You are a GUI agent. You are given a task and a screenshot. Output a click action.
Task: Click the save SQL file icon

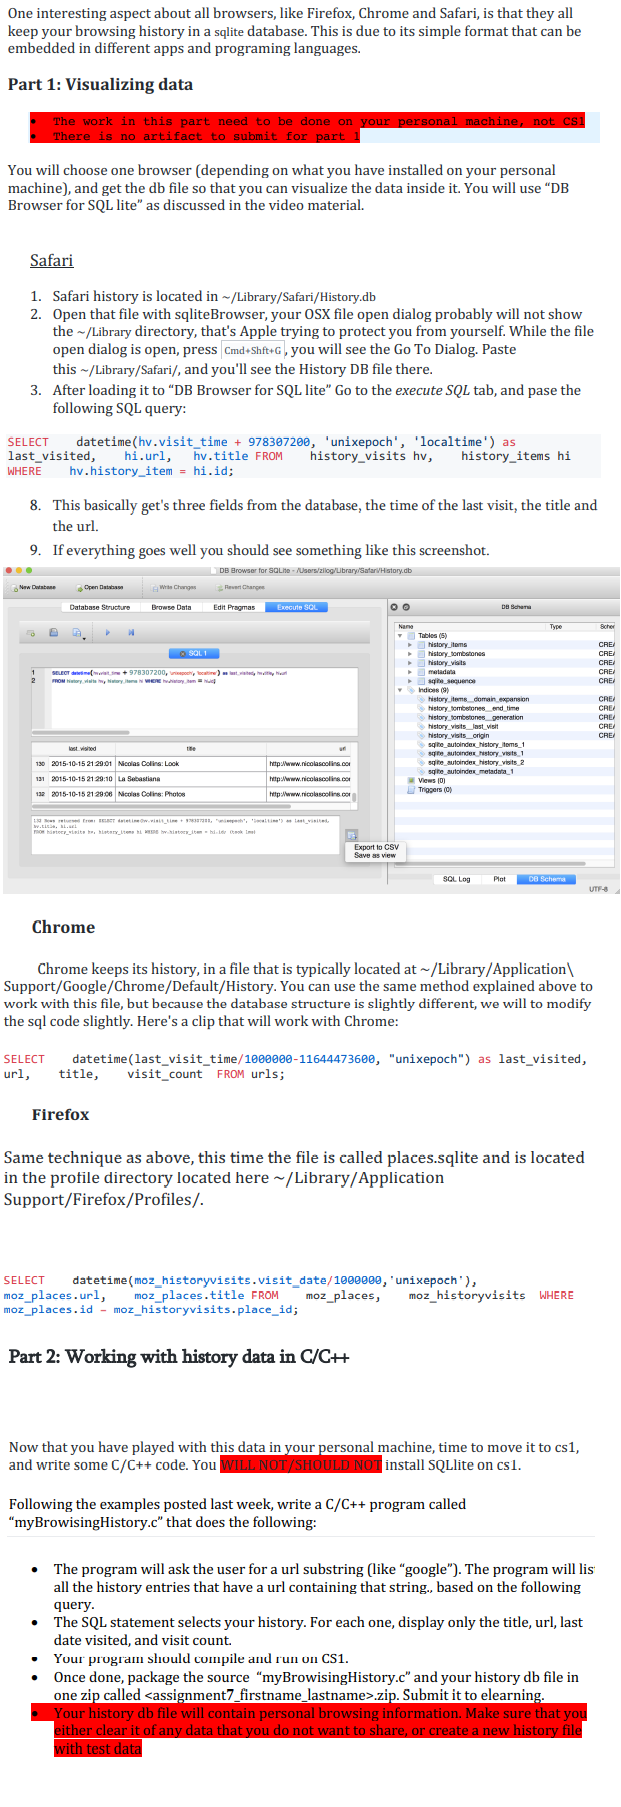point(55,633)
